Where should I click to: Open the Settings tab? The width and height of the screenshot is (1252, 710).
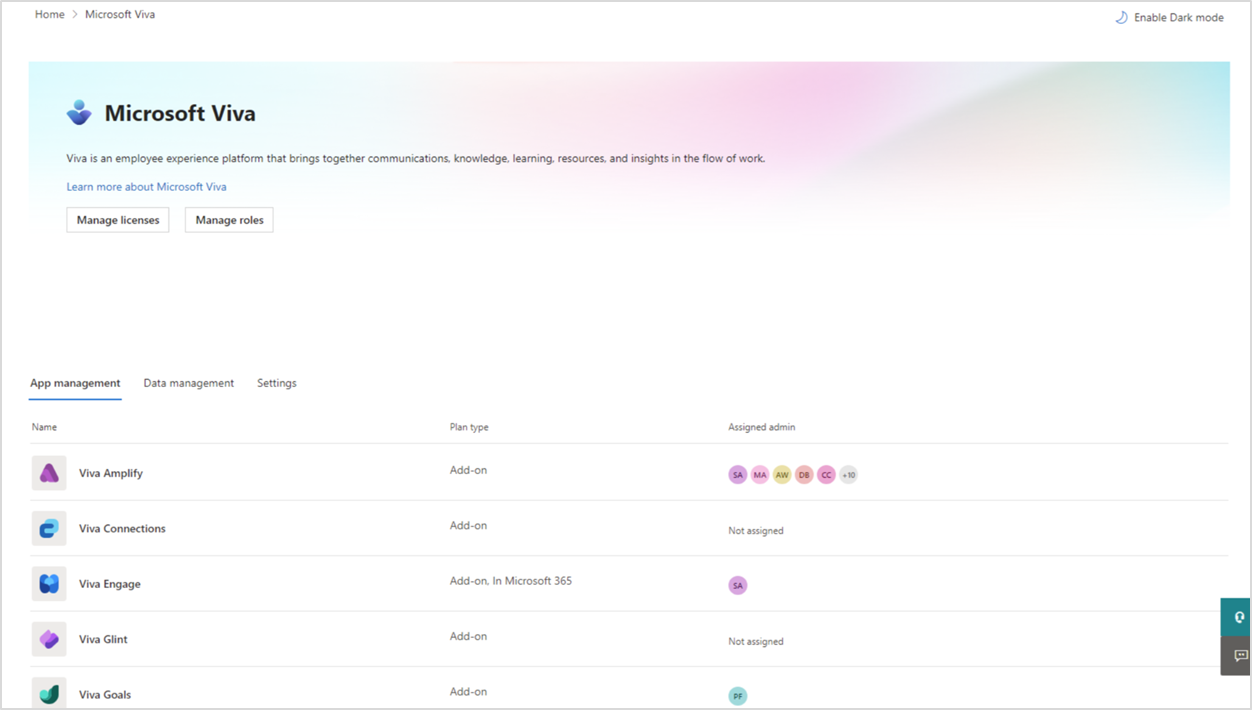(x=276, y=382)
